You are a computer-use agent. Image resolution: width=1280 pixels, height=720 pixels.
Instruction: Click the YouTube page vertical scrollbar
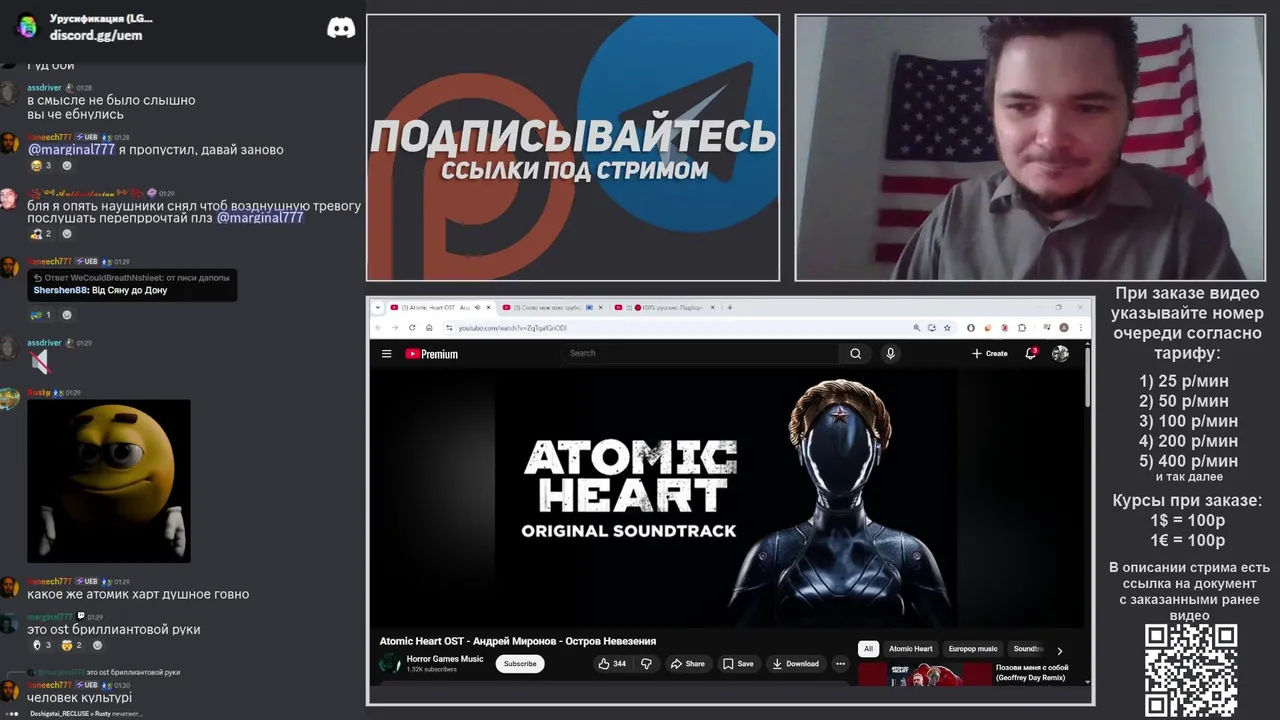coord(1088,375)
